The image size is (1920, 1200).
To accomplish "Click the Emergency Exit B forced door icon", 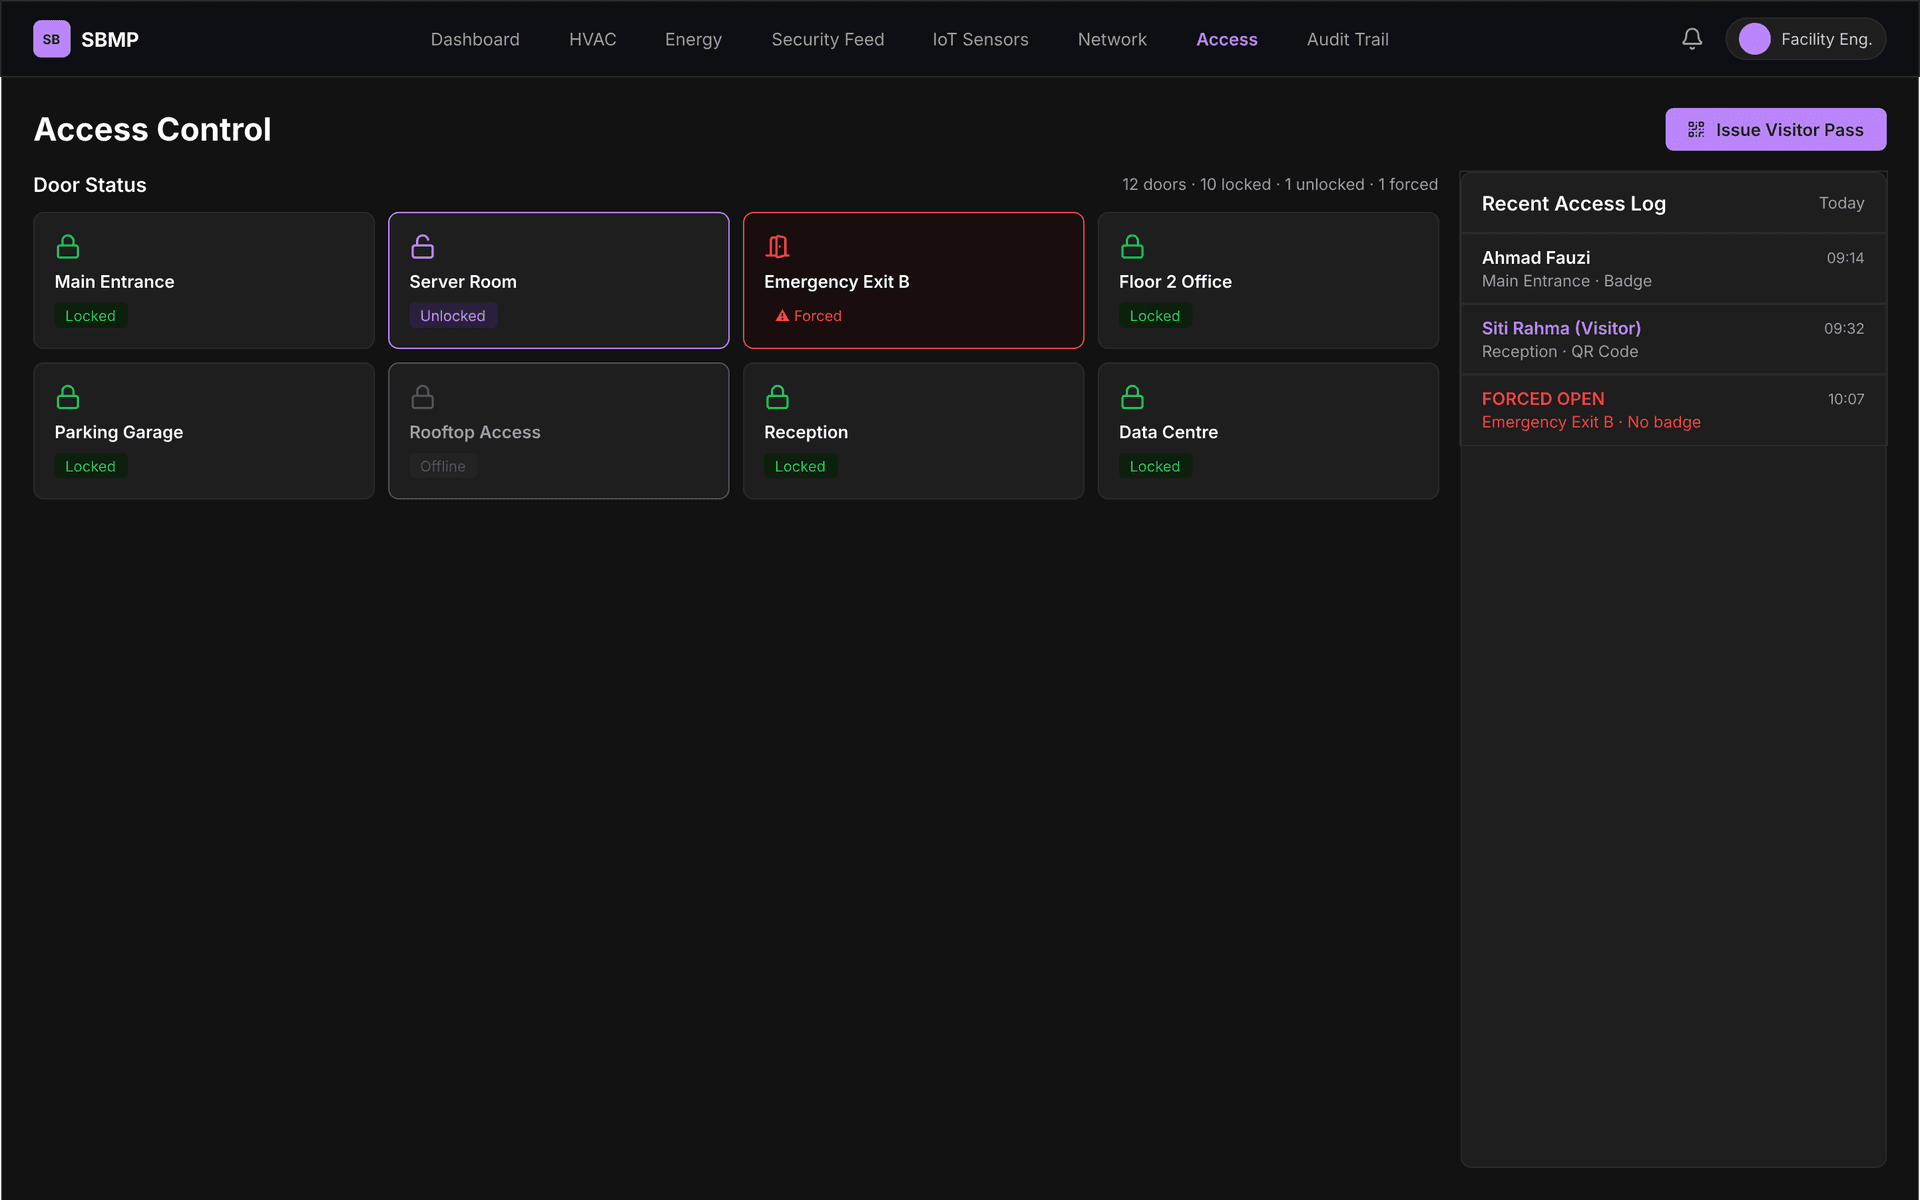I will [777, 246].
